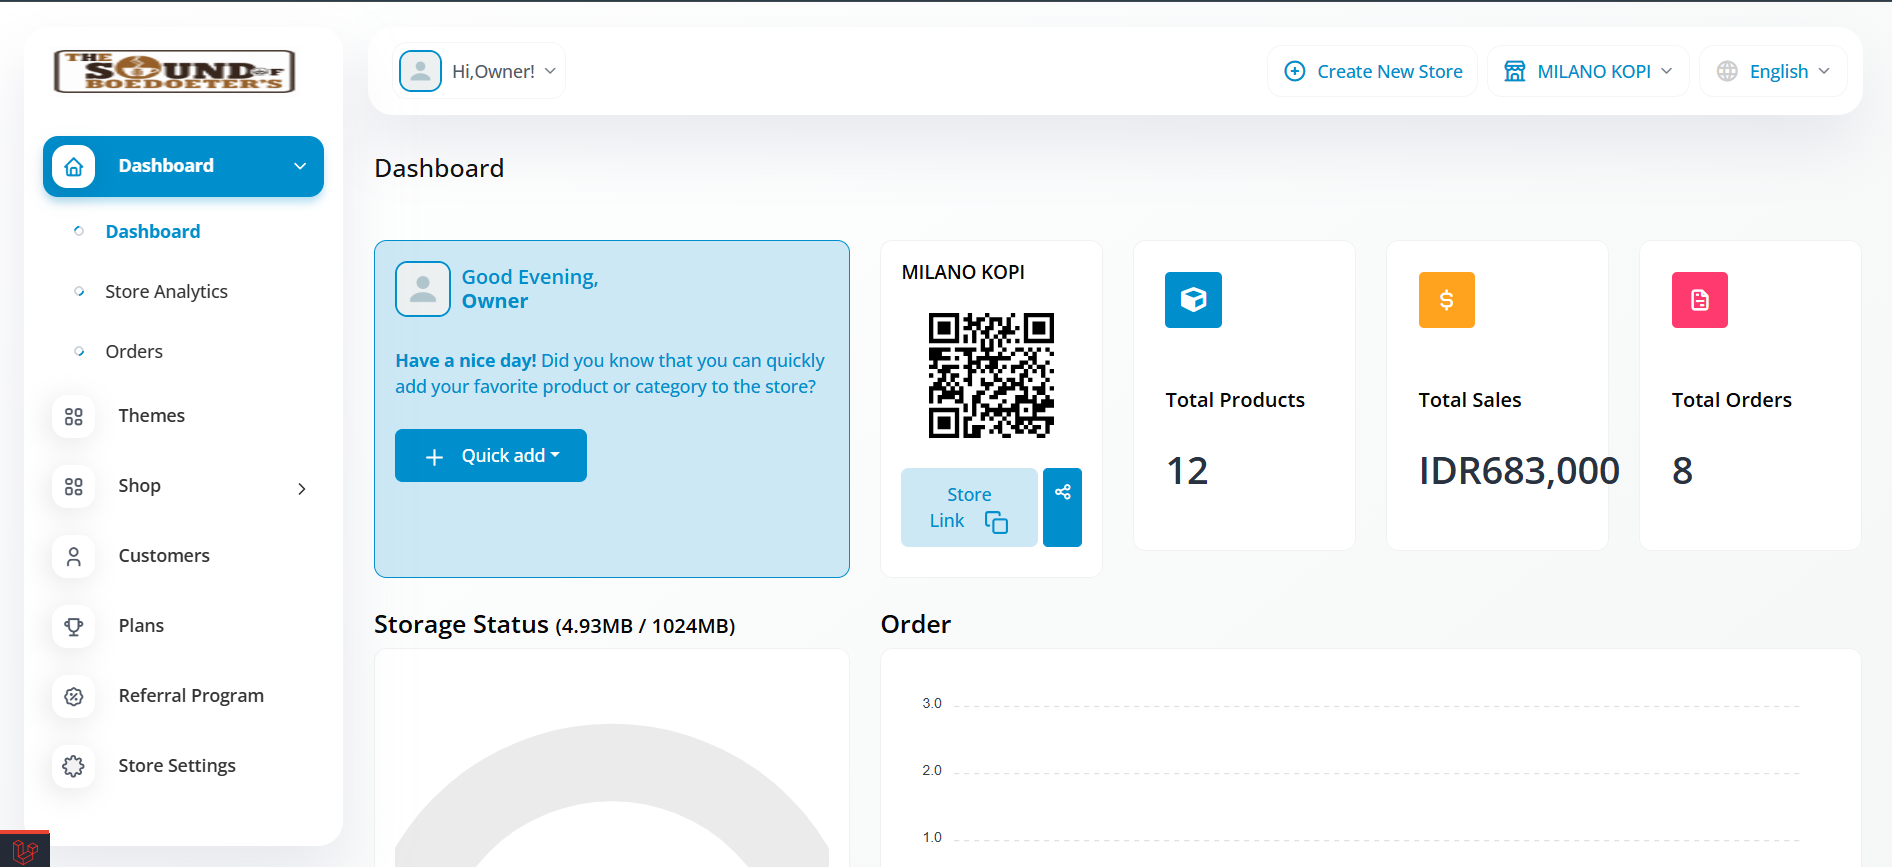The image size is (1892, 867).
Task: Click Create New Store button
Action: [x=1373, y=71]
